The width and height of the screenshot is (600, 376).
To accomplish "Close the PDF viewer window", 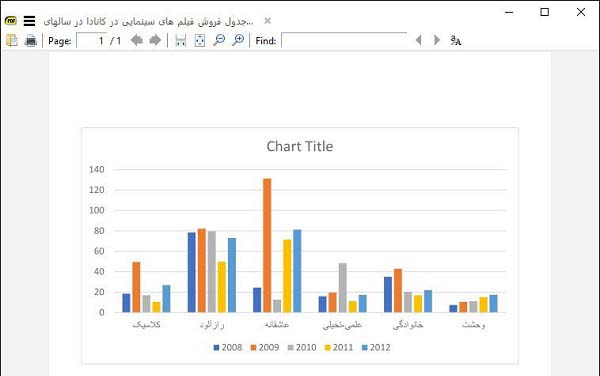I will coord(581,12).
